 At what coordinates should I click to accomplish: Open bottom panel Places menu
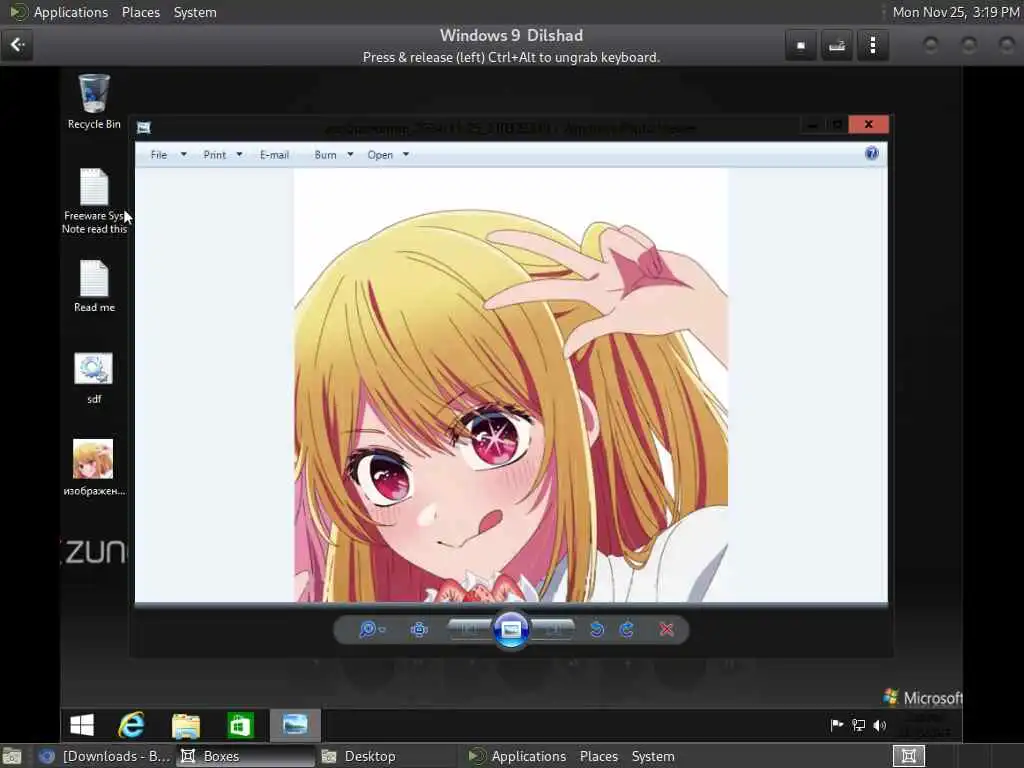pyautogui.click(x=598, y=756)
